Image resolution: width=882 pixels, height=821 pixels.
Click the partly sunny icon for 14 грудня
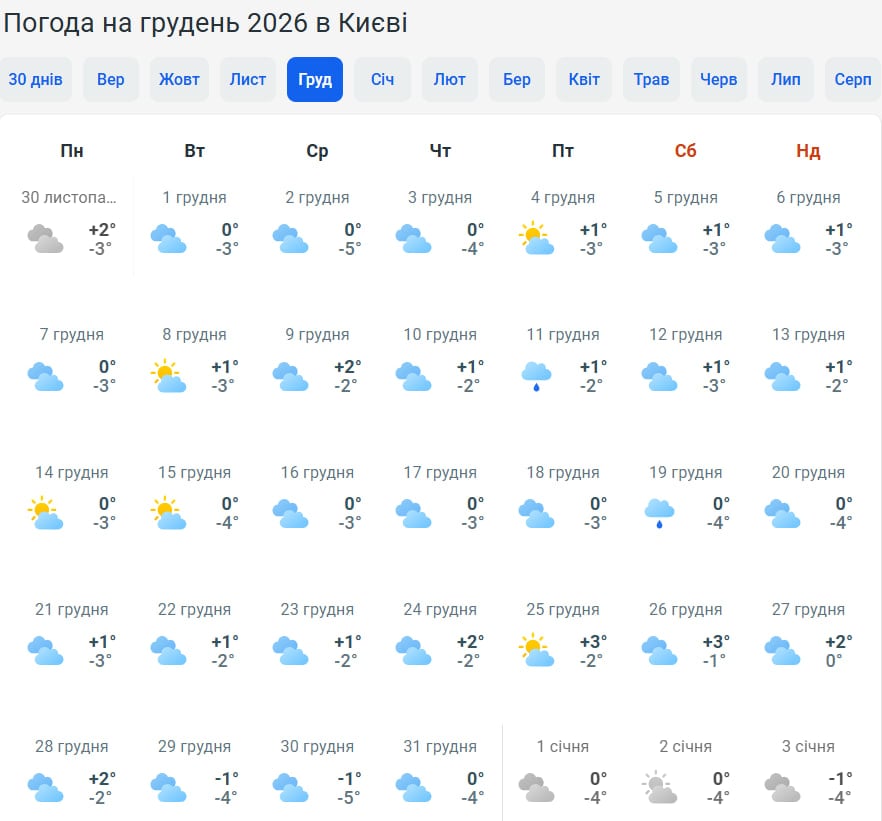(46, 513)
